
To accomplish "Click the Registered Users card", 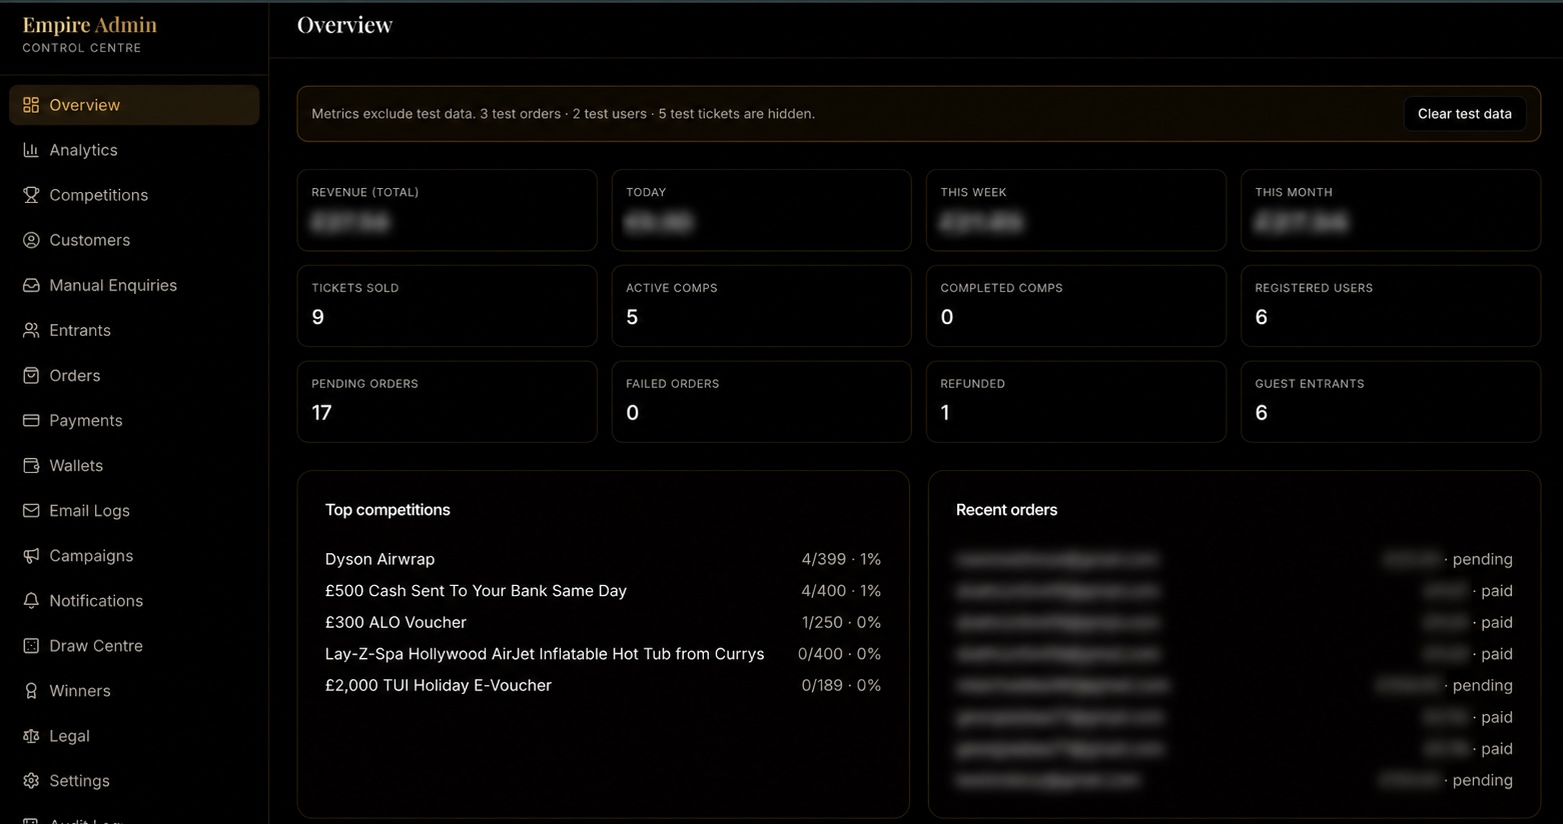I will point(1390,306).
